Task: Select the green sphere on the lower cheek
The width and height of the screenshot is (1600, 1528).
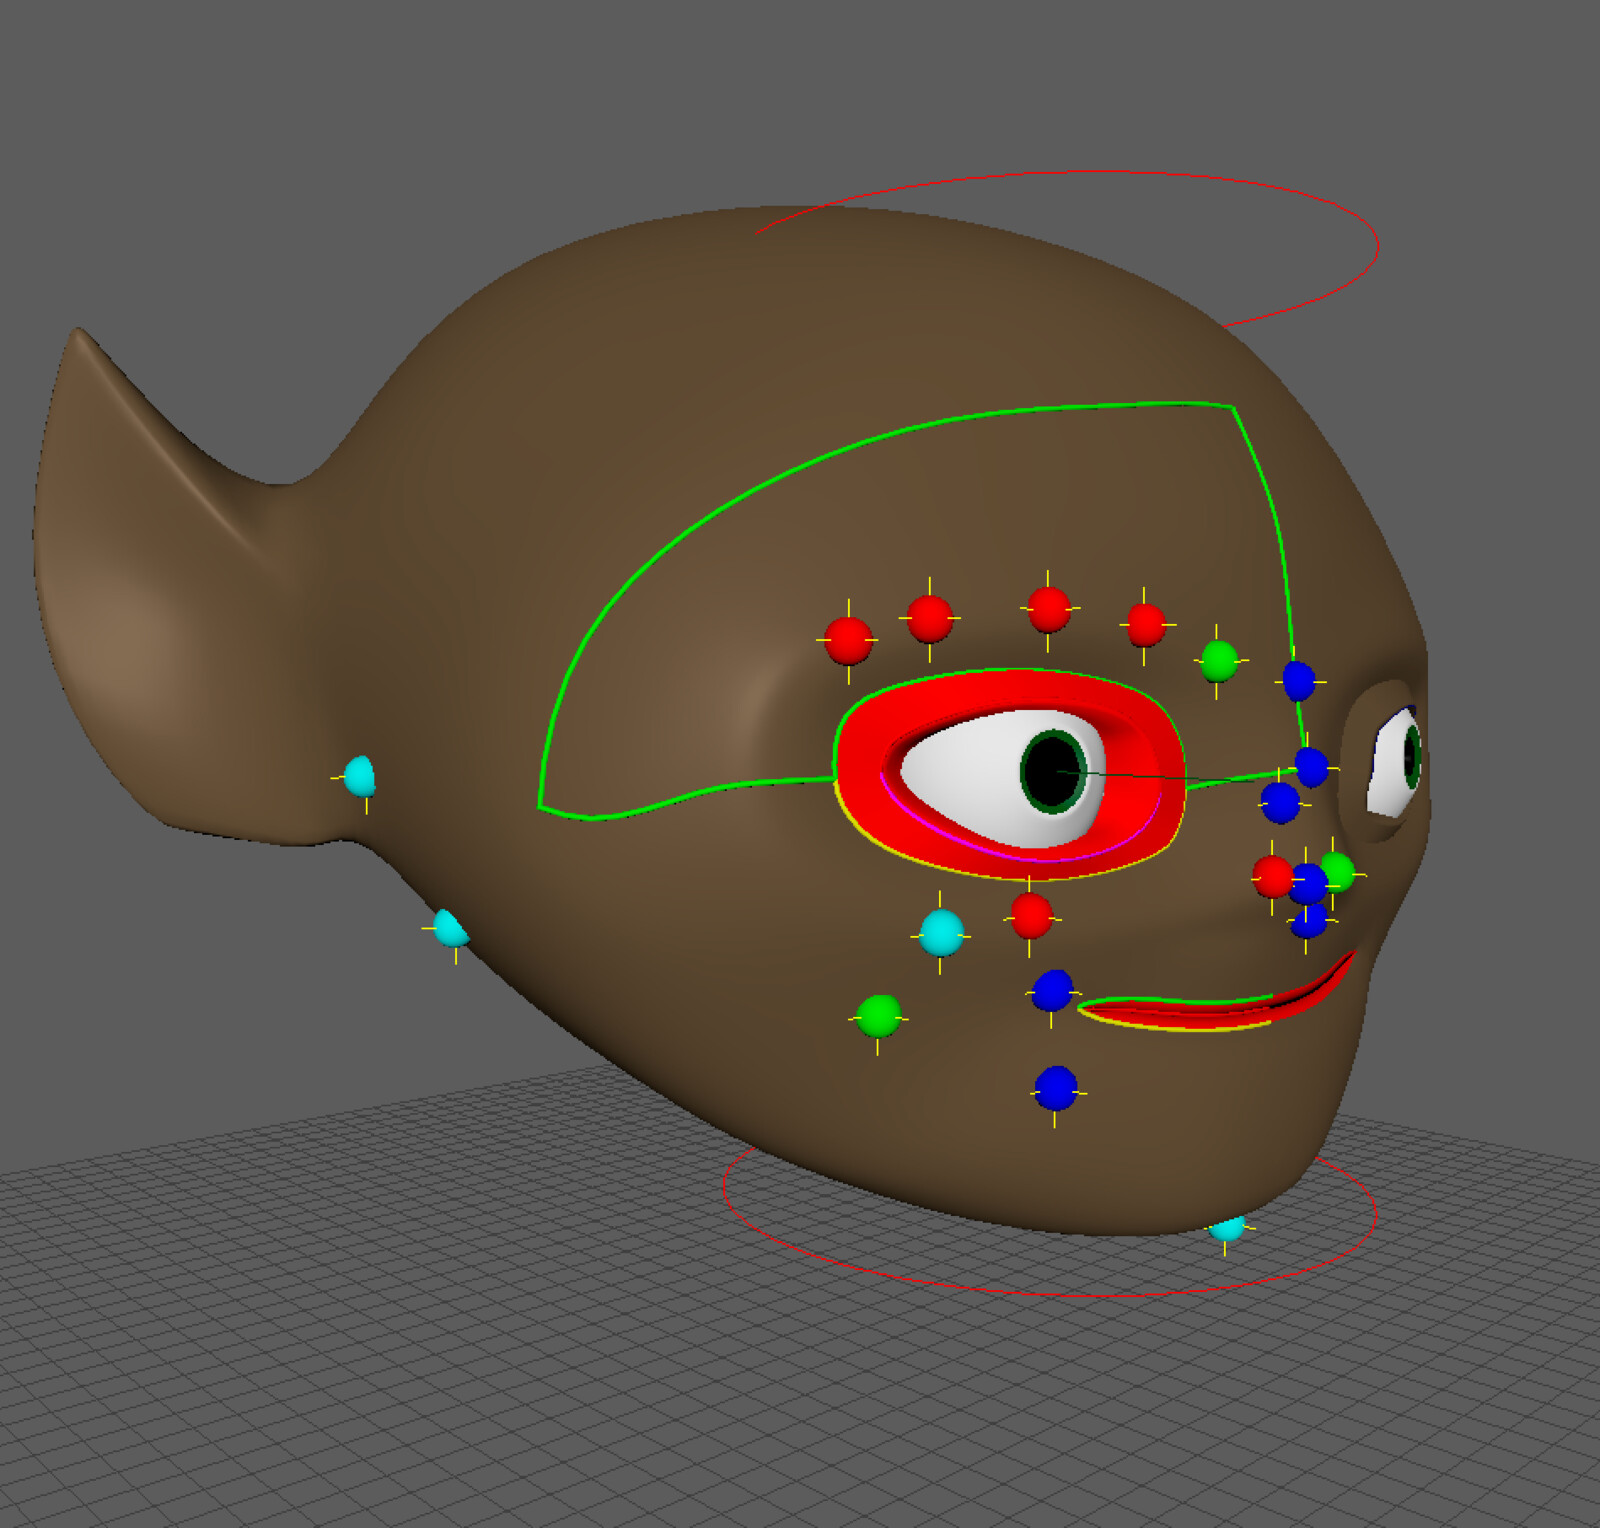Action: click(879, 1016)
